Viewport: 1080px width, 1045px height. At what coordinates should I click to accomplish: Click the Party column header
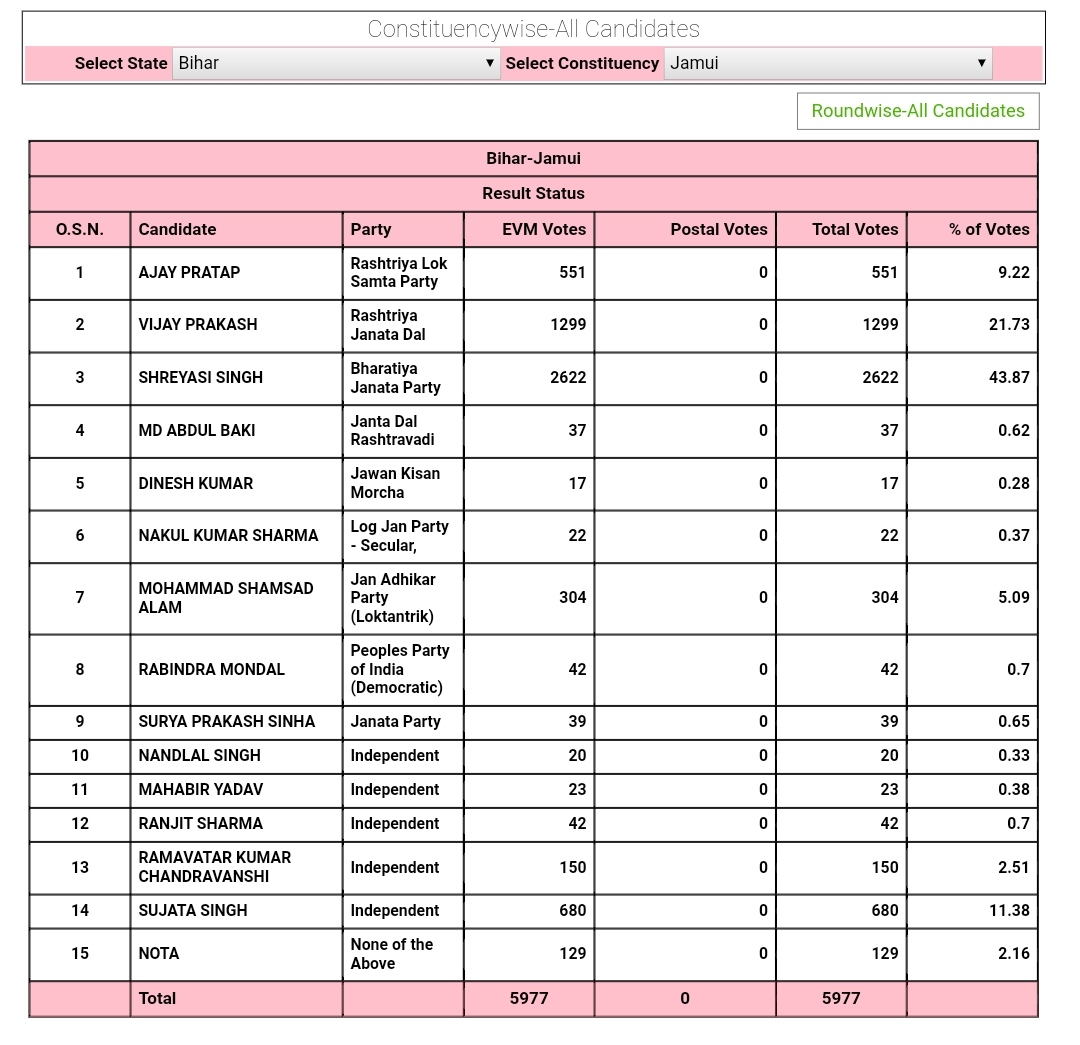pos(371,229)
